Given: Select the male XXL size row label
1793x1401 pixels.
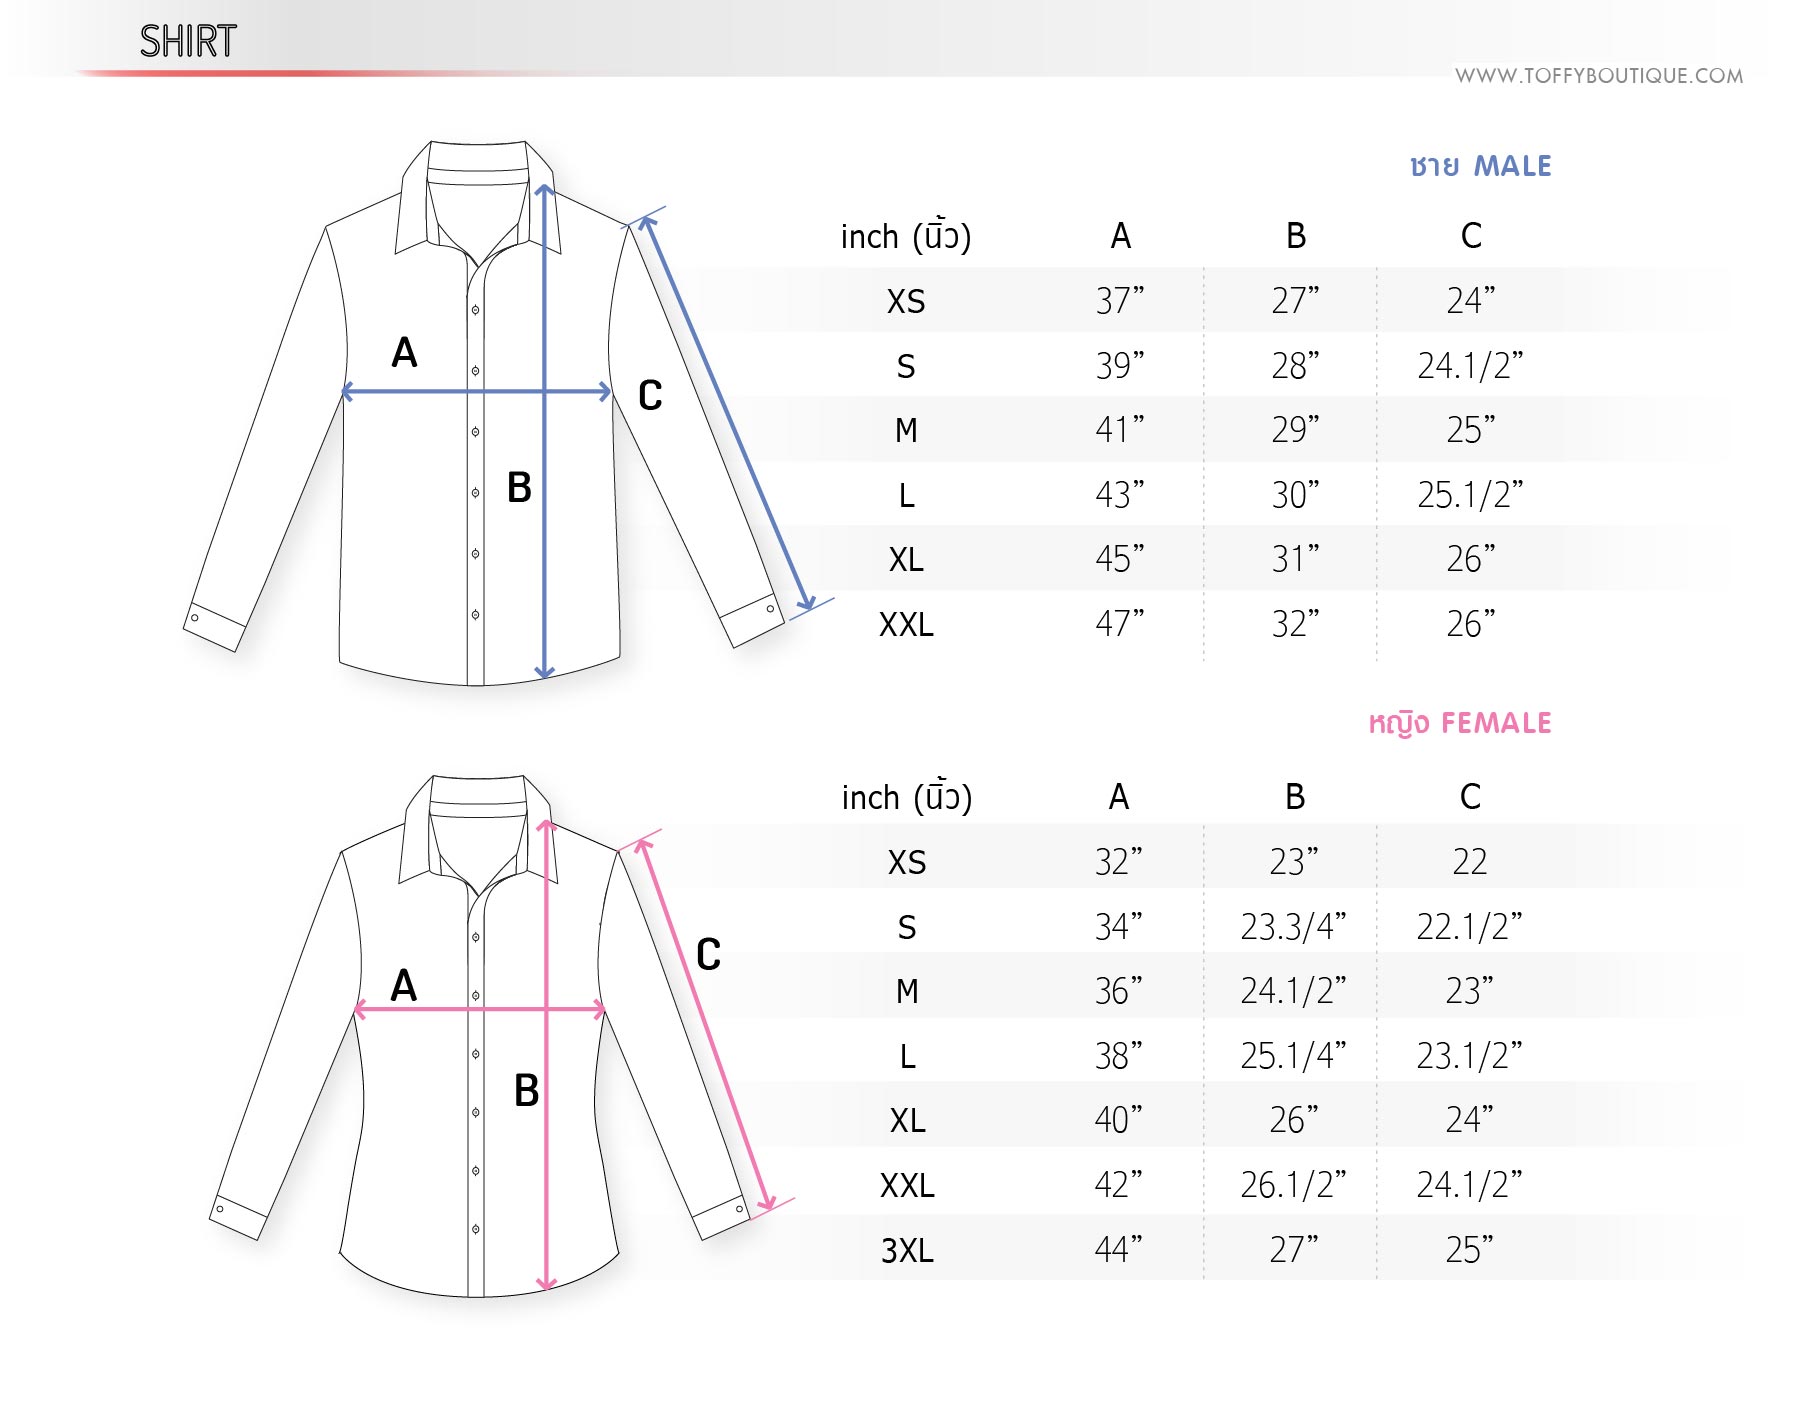Looking at the screenshot, I should coord(906,625).
